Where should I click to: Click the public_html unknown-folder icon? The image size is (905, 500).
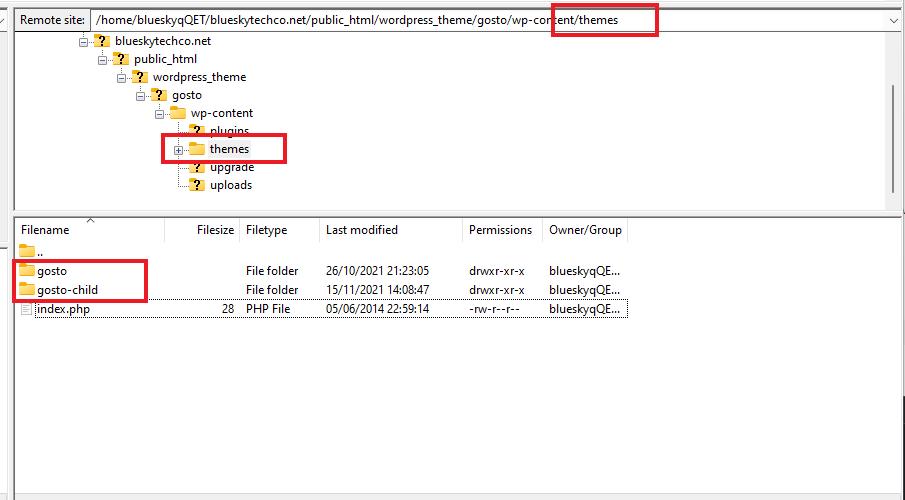coord(121,59)
